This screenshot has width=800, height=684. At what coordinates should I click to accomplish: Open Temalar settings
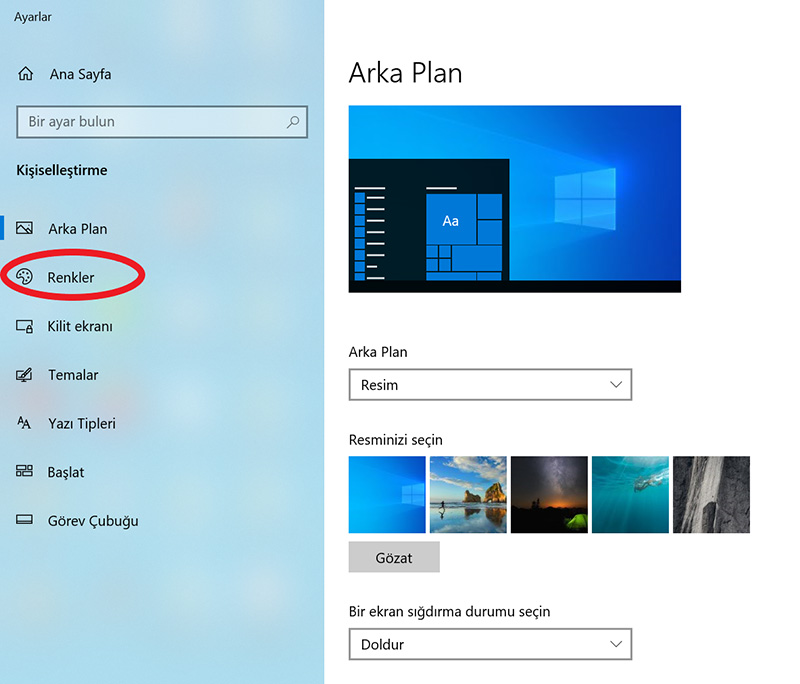(x=73, y=375)
